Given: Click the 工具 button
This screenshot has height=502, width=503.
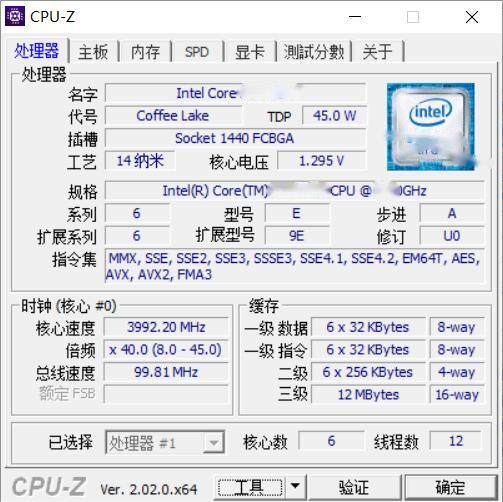Looking at the screenshot, I should click(250, 487).
